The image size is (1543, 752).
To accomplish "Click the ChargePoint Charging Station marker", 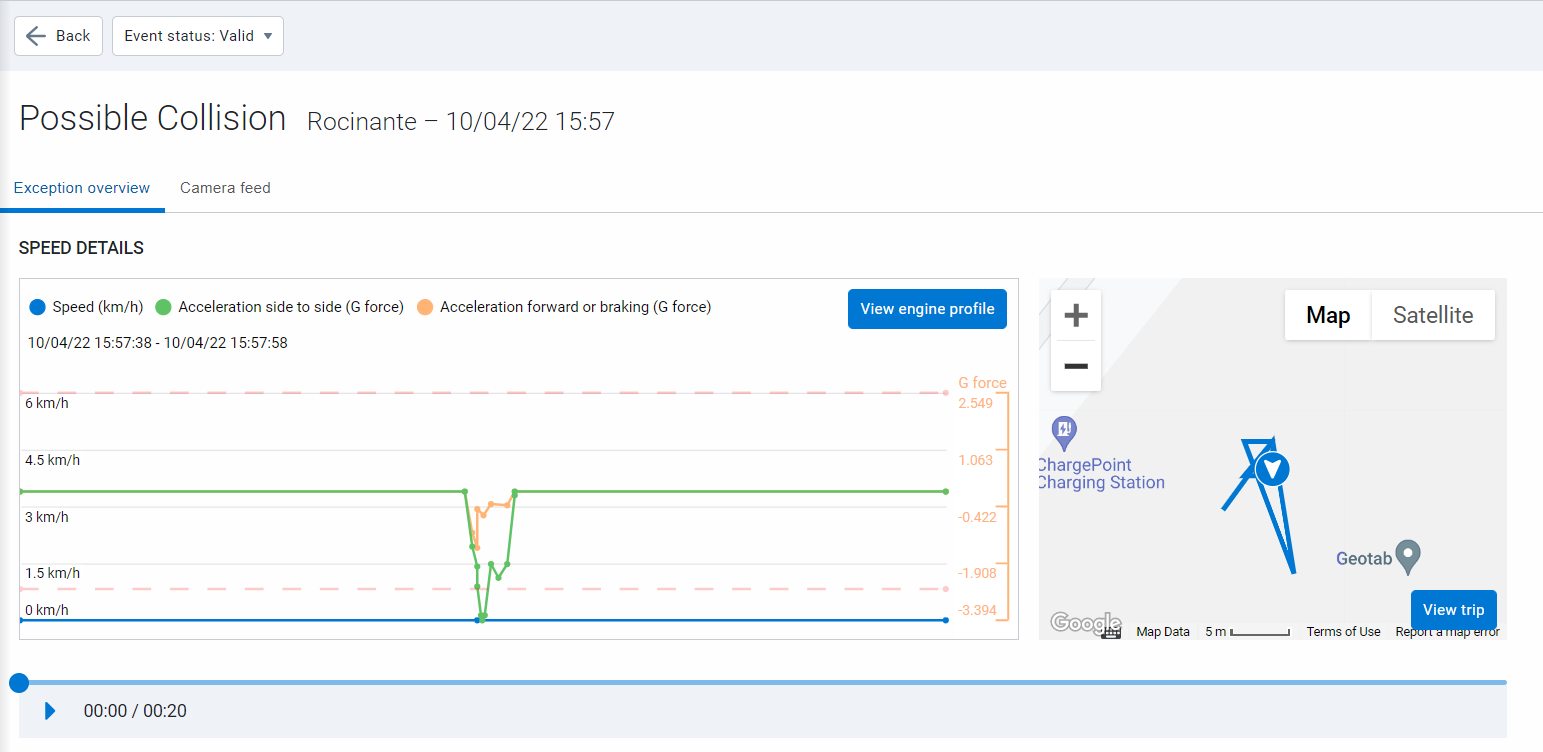I will pos(1064,433).
